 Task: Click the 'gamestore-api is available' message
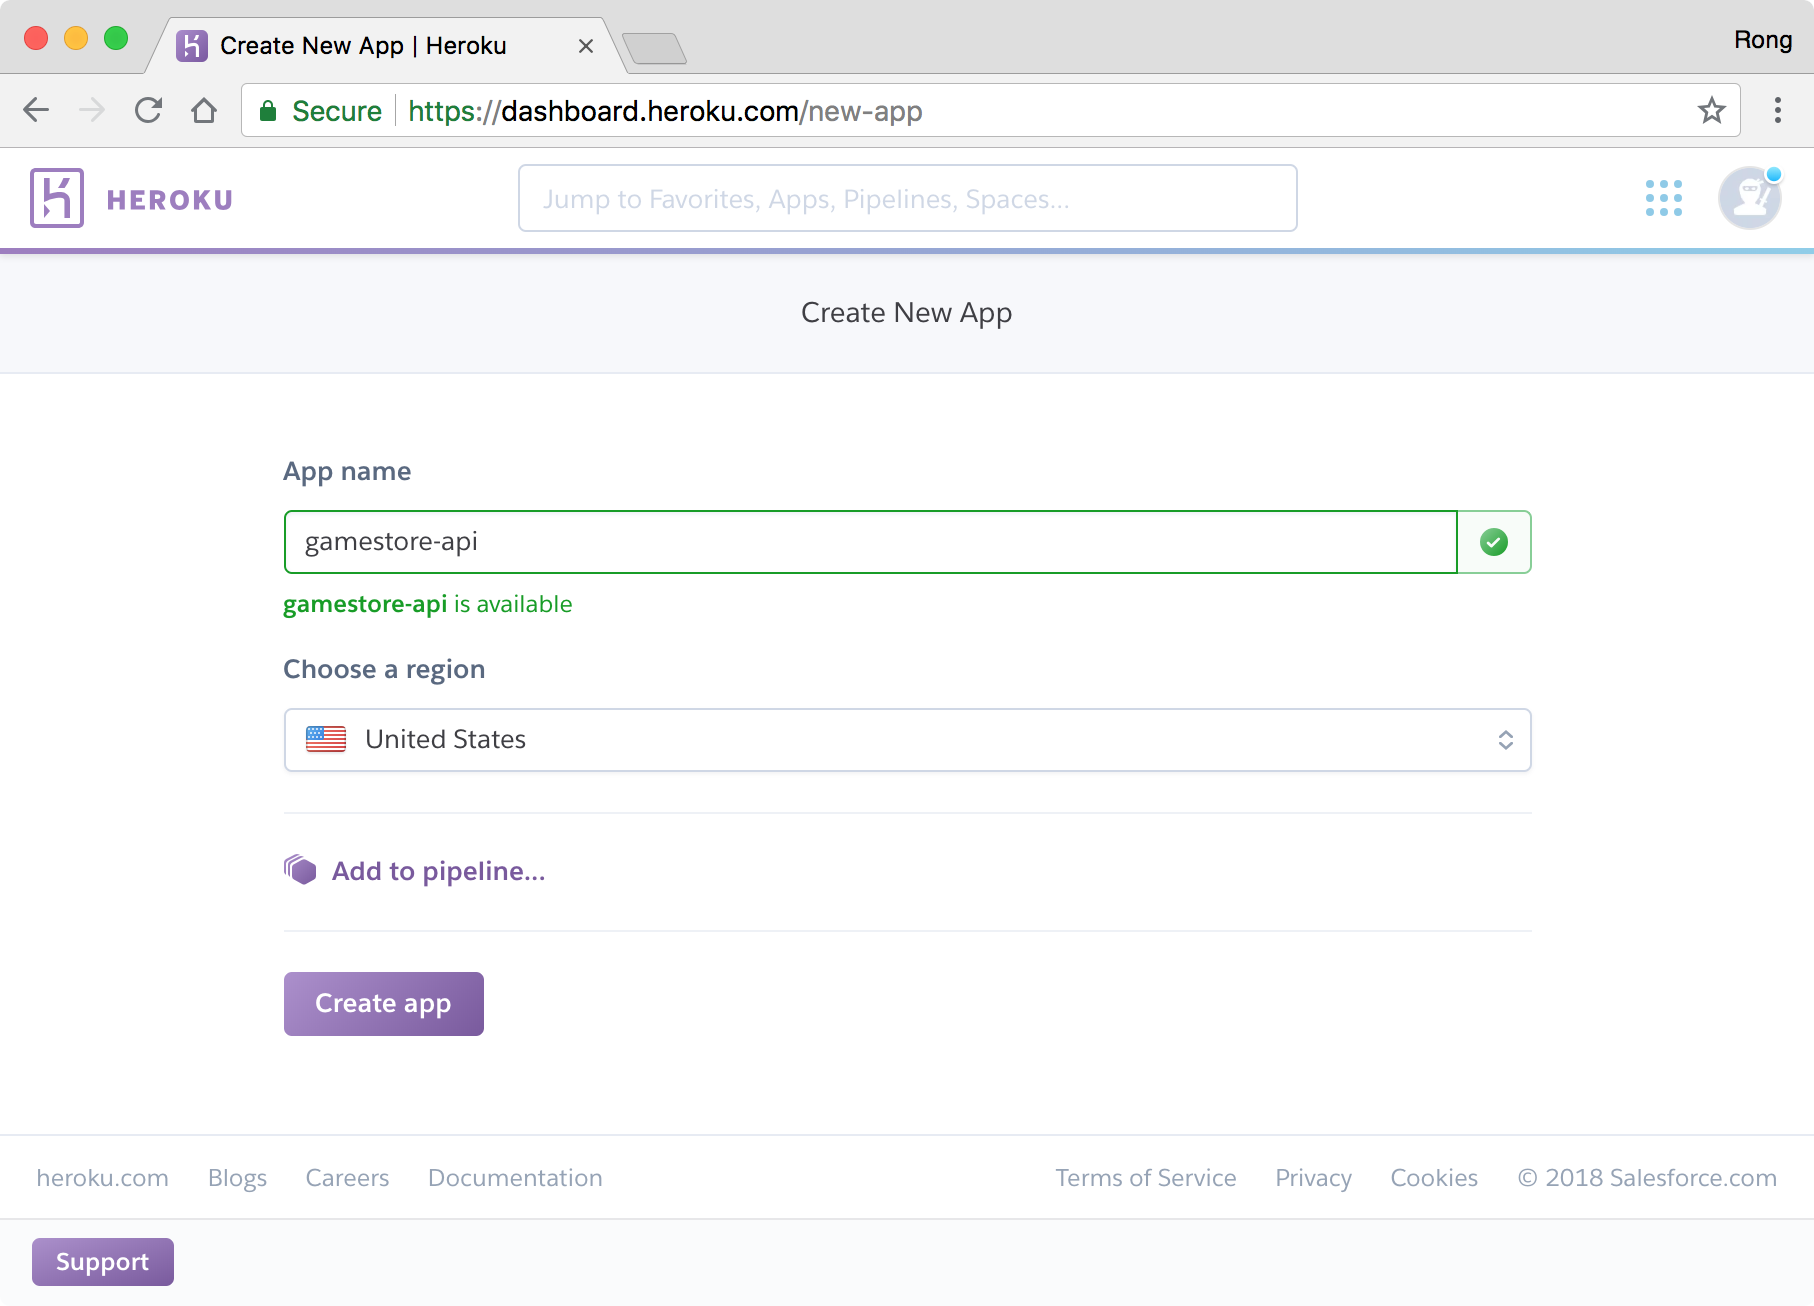(428, 604)
